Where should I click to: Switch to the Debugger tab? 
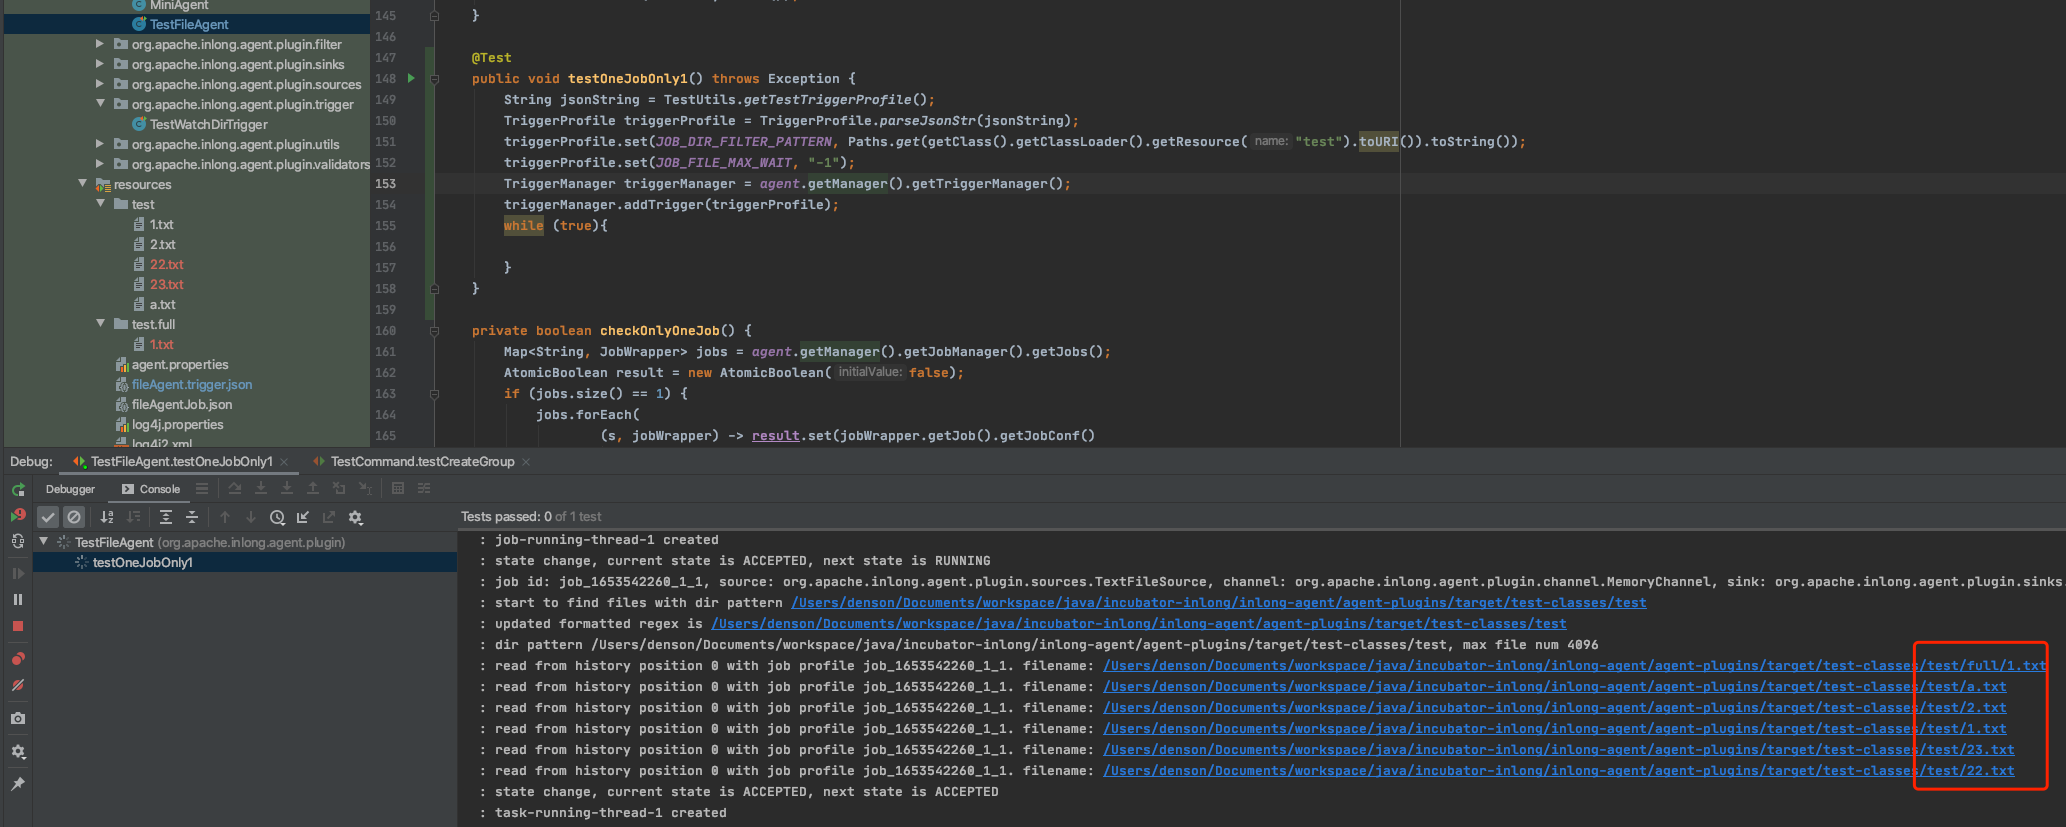coord(70,489)
